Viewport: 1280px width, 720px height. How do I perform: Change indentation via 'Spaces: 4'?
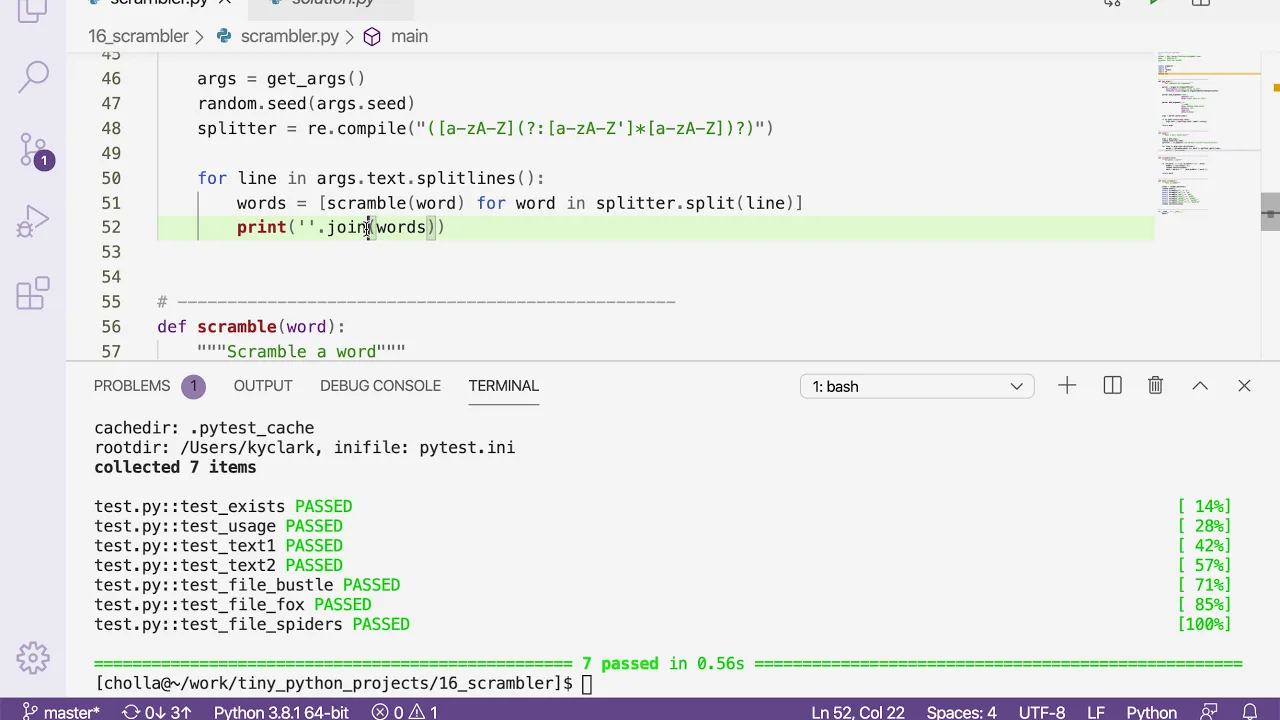pyautogui.click(x=961, y=712)
